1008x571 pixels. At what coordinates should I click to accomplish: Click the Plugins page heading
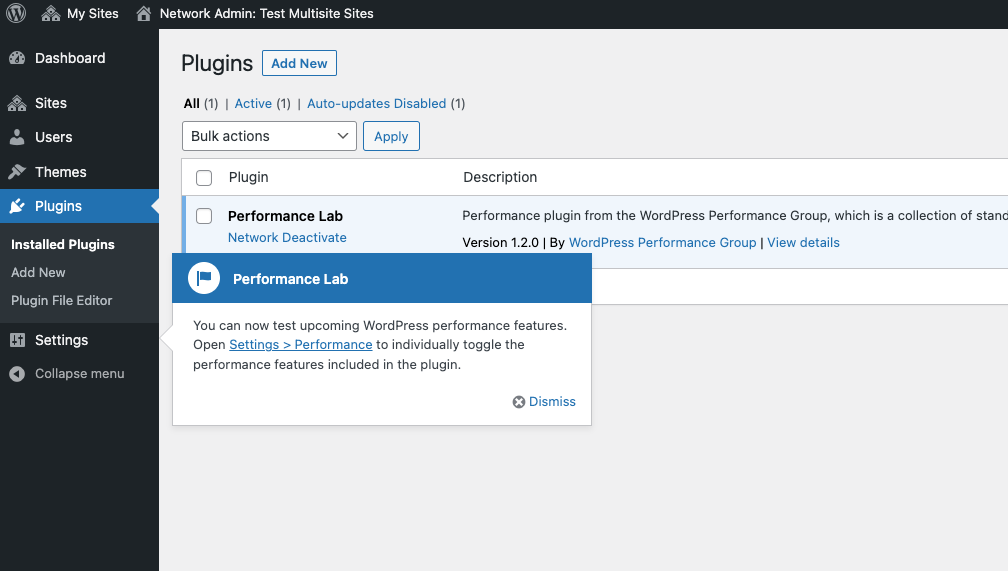(217, 64)
